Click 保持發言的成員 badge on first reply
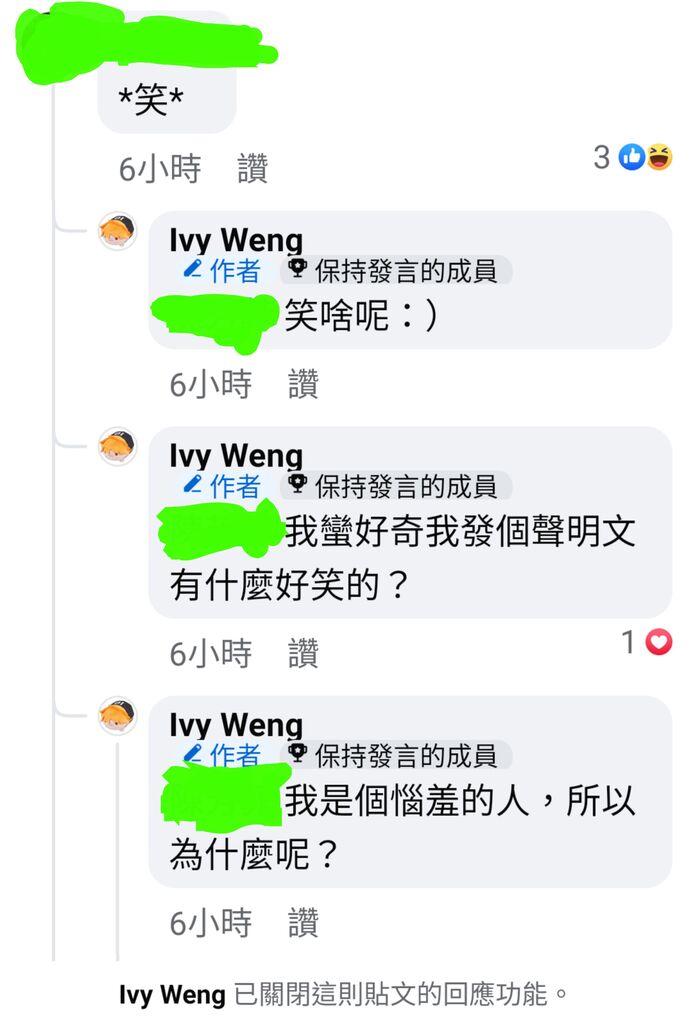The height and width of the screenshot is (1024, 693). tap(396, 270)
